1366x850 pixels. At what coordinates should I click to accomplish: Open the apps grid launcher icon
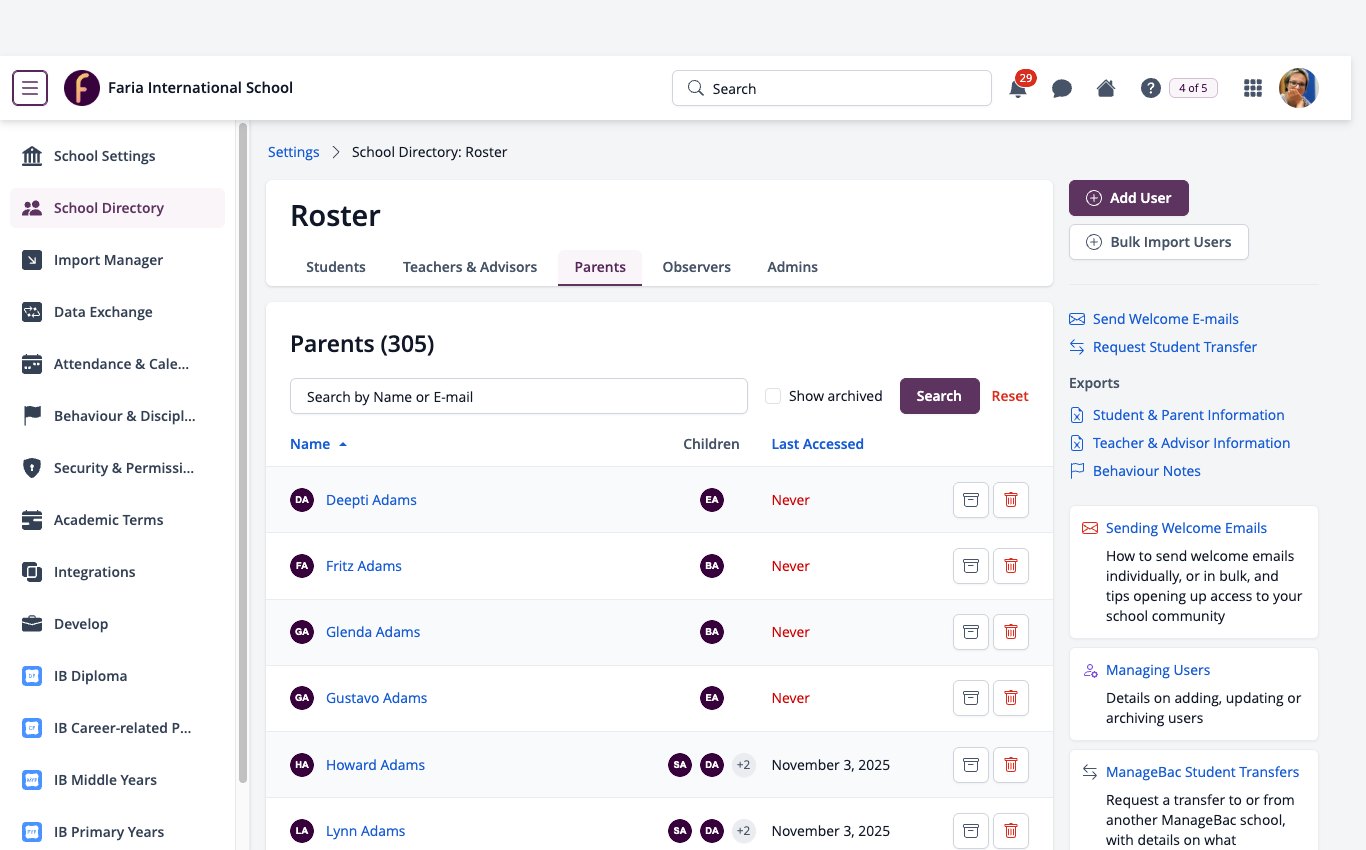[1252, 88]
